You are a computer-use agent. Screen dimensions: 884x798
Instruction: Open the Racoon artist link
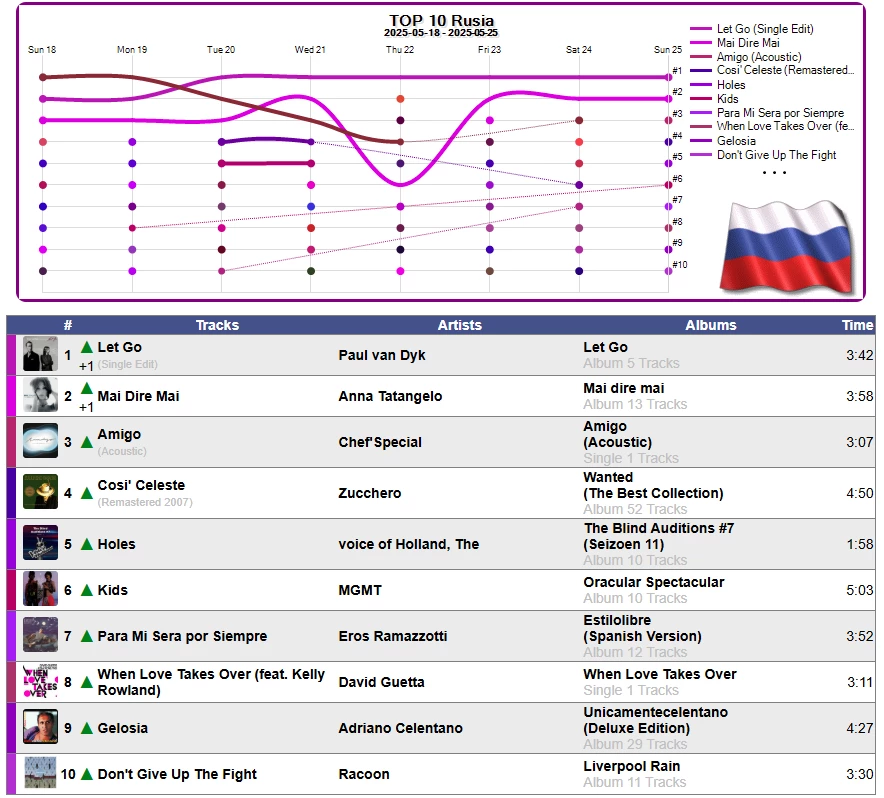364,774
